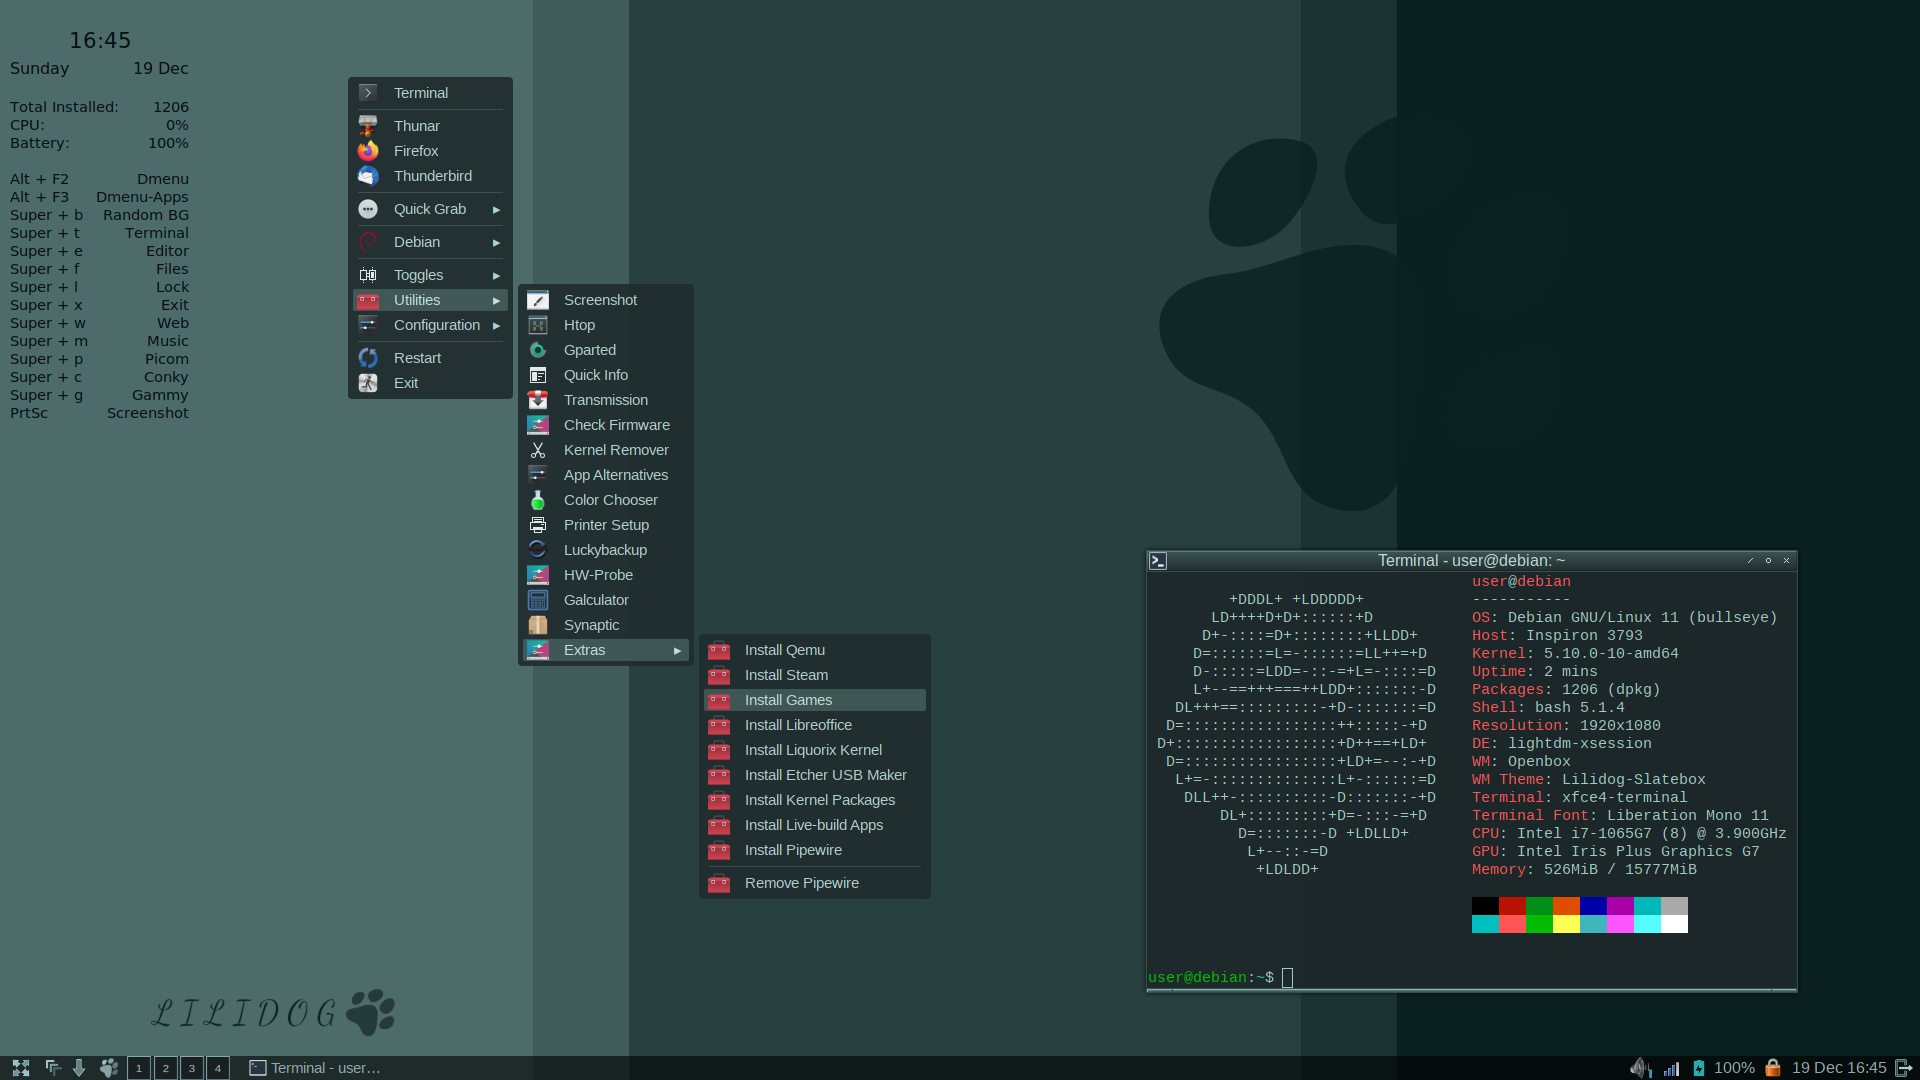The height and width of the screenshot is (1080, 1920).
Task: Start Transmission torrent client
Action: coord(604,399)
